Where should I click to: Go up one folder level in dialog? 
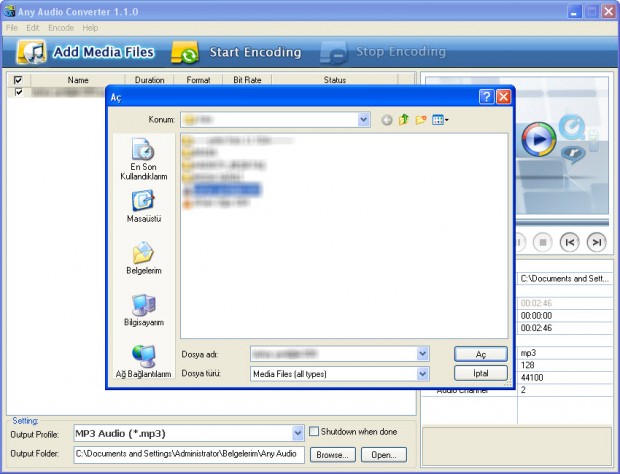click(403, 119)
